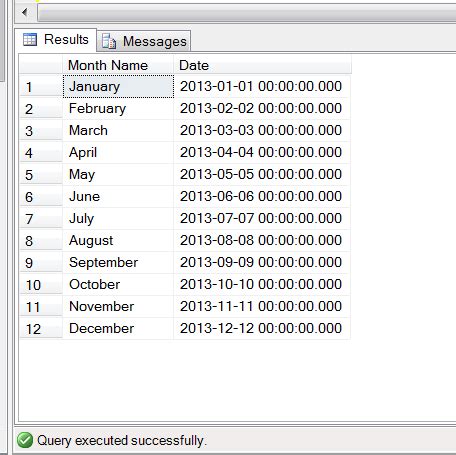This screenshot has width=456, height=455.
Task: Select the 2013-08-08 date cell
Action: pyautogui.click(x=262, y=241)
